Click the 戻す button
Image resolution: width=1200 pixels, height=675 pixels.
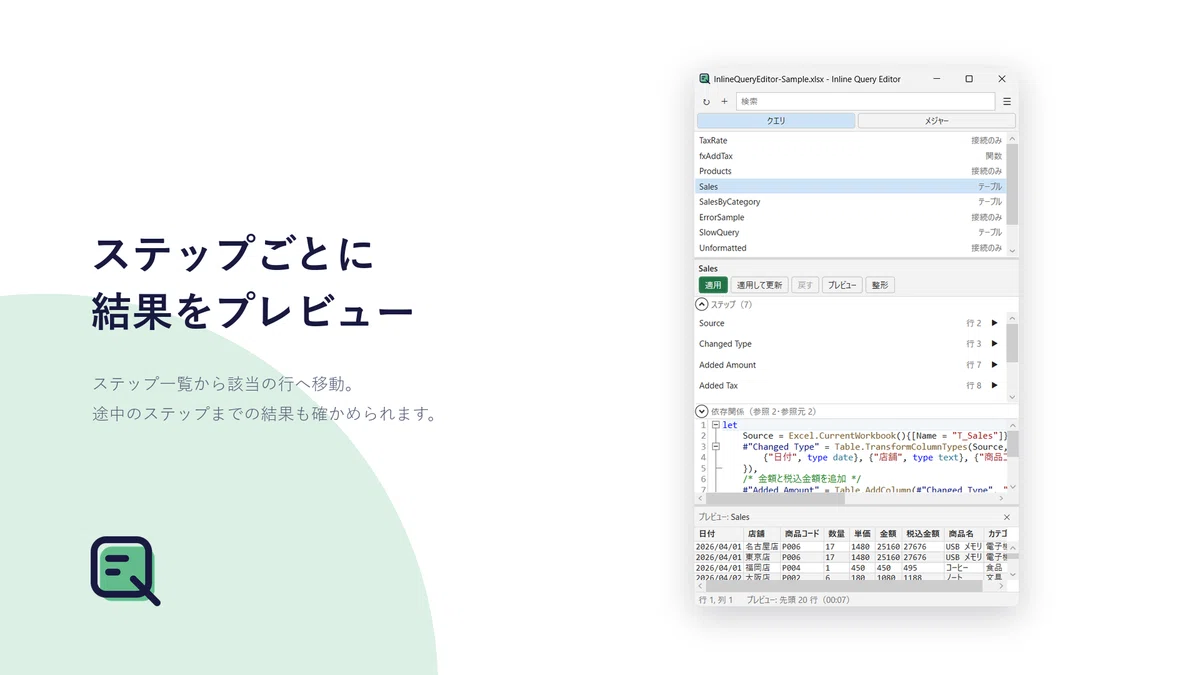(805, 285)
